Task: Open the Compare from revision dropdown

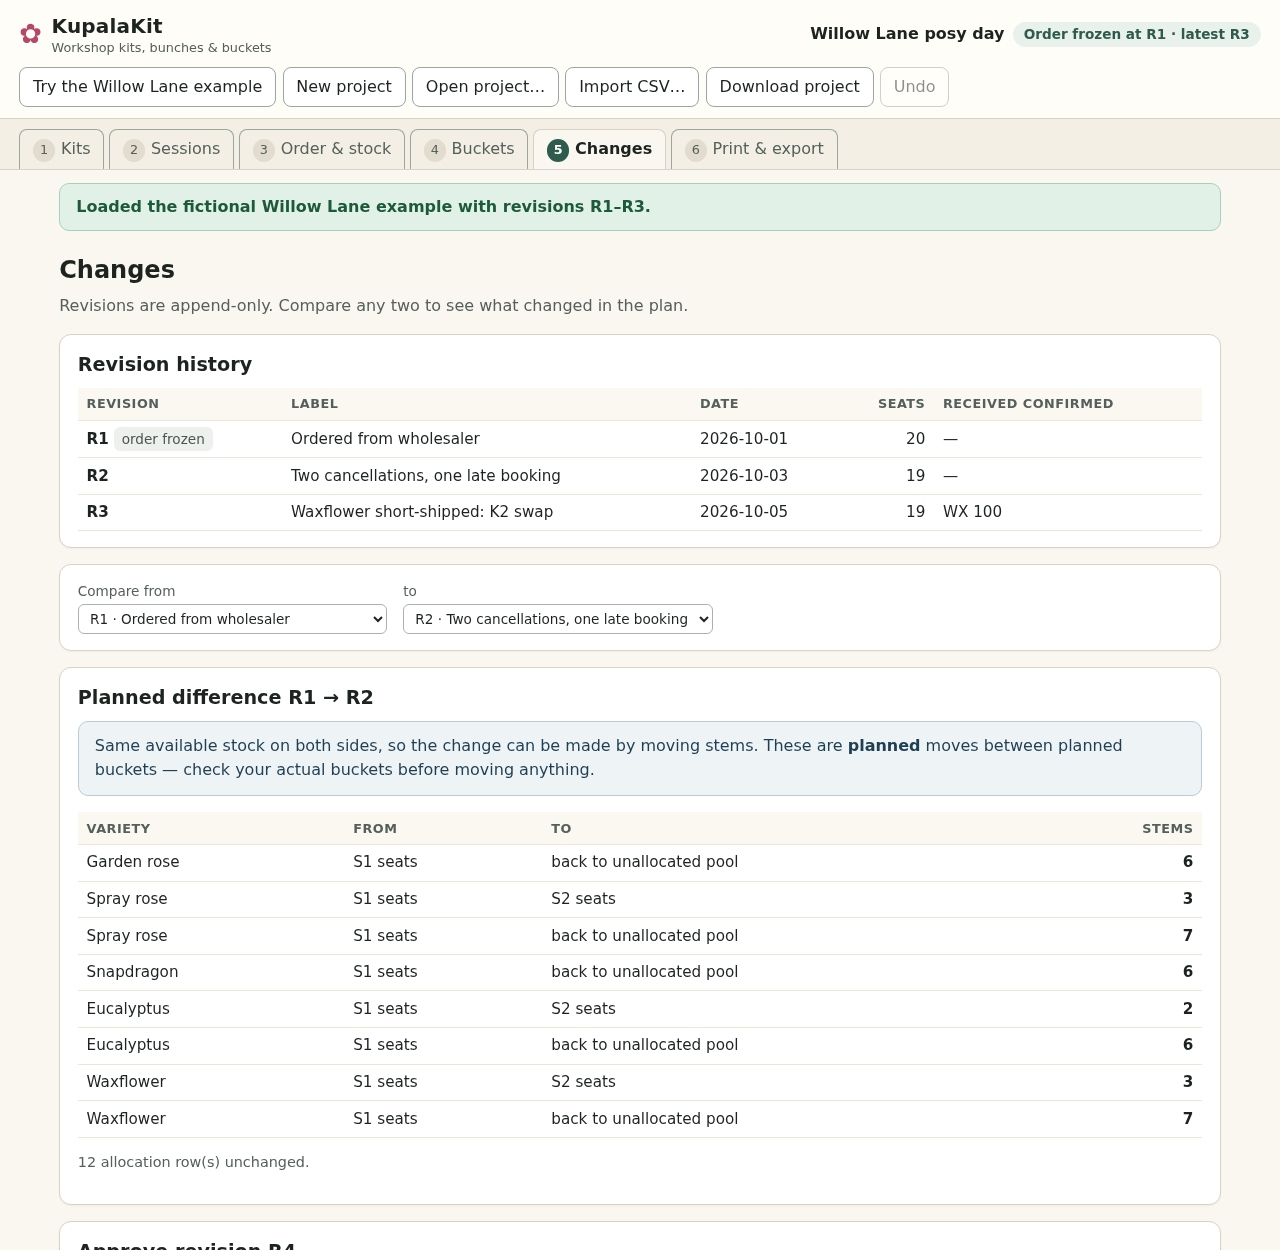Action: [232, 619]
